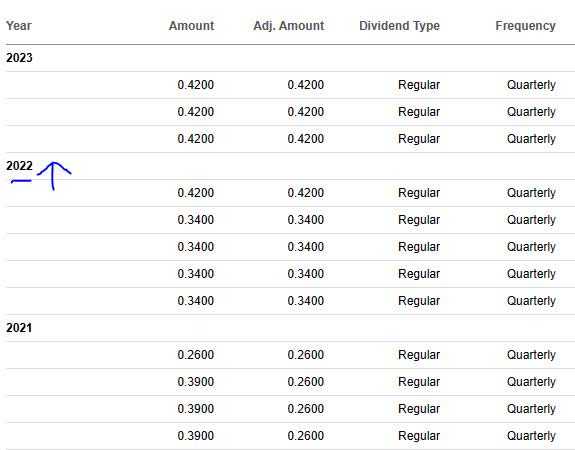Click the blue hand-drawn up arrow
The image size is (575, 450).
coord(54,176)
